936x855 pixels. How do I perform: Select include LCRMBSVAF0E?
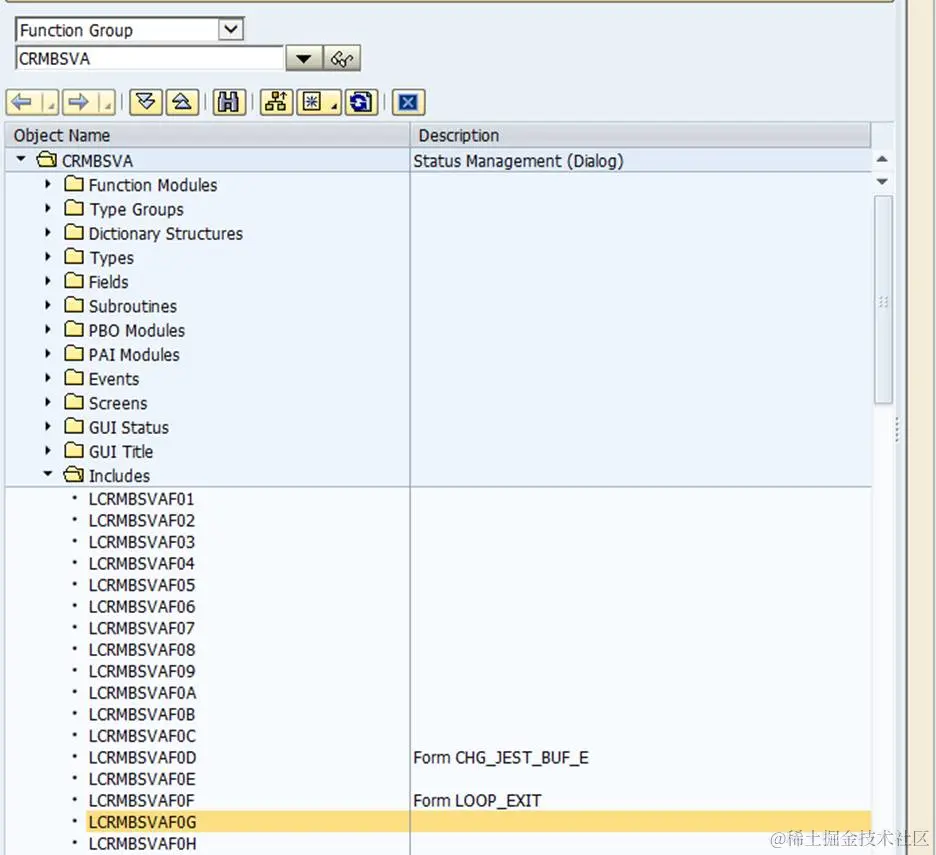coord(141,779)
